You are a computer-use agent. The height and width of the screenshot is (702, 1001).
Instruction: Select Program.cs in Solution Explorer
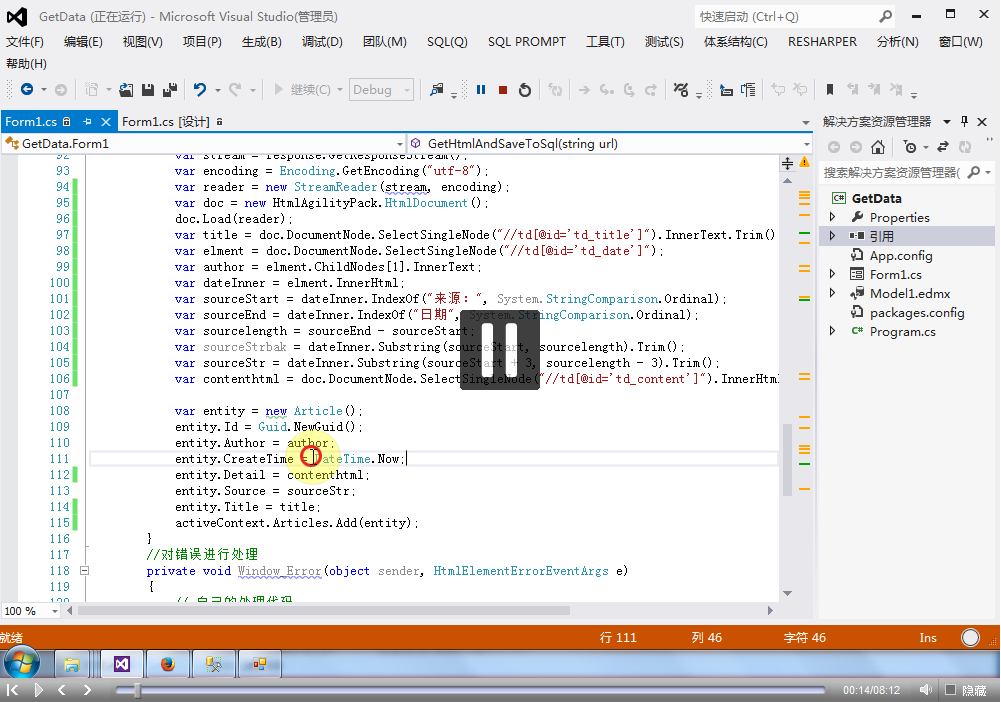tap(902, 331)
